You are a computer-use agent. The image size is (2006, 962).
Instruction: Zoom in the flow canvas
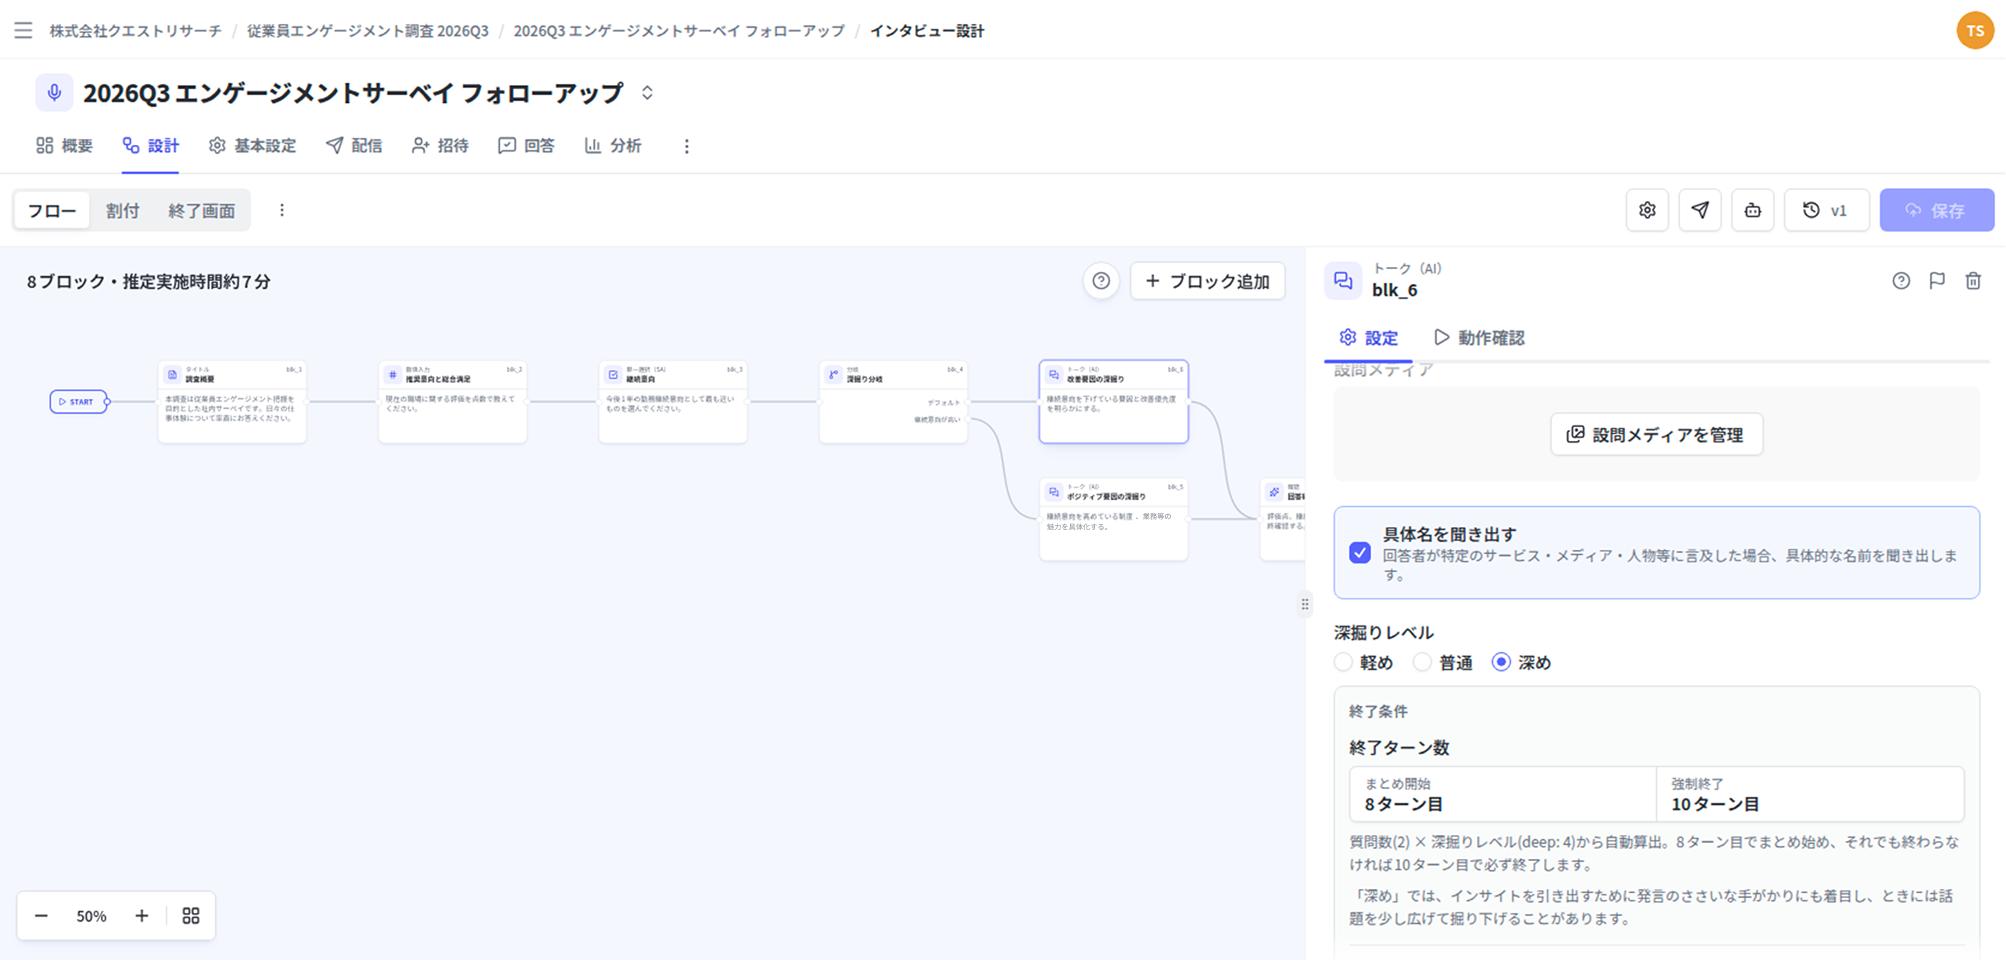142,916
